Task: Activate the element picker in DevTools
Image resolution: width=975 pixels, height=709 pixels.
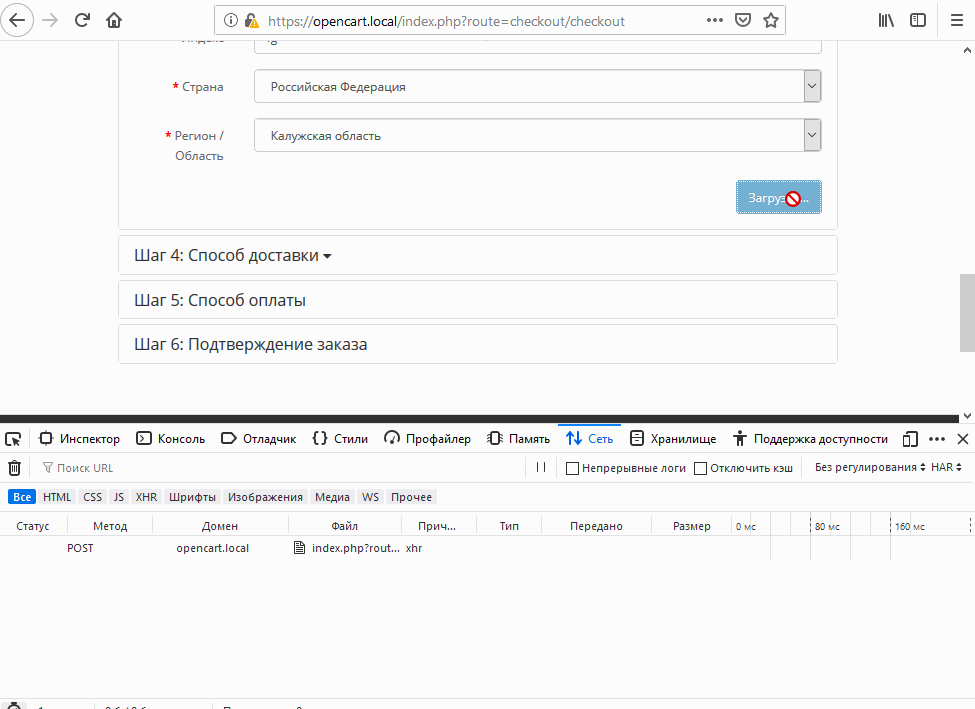Action: (x=13, y=439)
